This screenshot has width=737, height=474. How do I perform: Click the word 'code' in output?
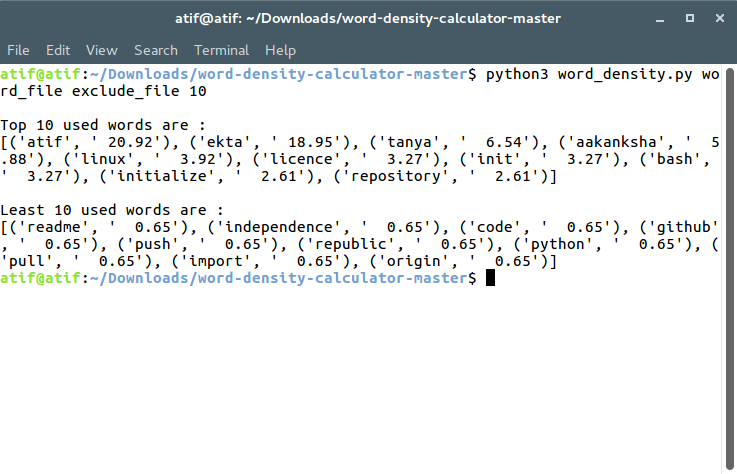click(x=494, y=227)
